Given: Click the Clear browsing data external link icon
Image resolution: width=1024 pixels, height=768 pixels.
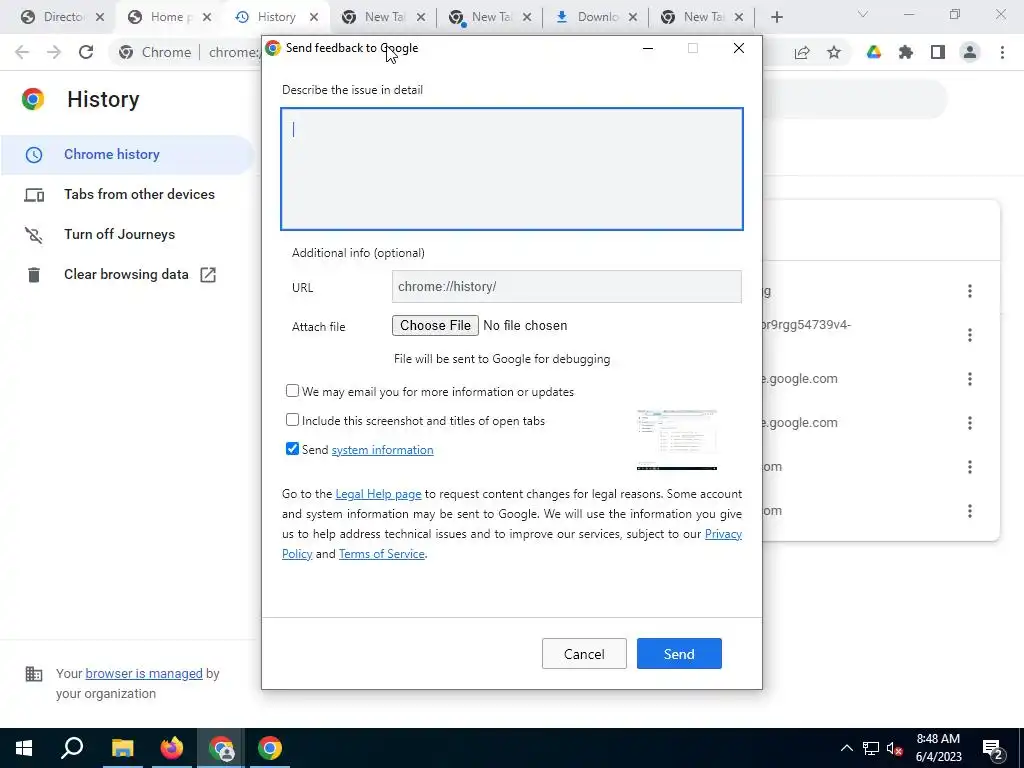Looking at the screenshot, I should click(x=208, y=275).
